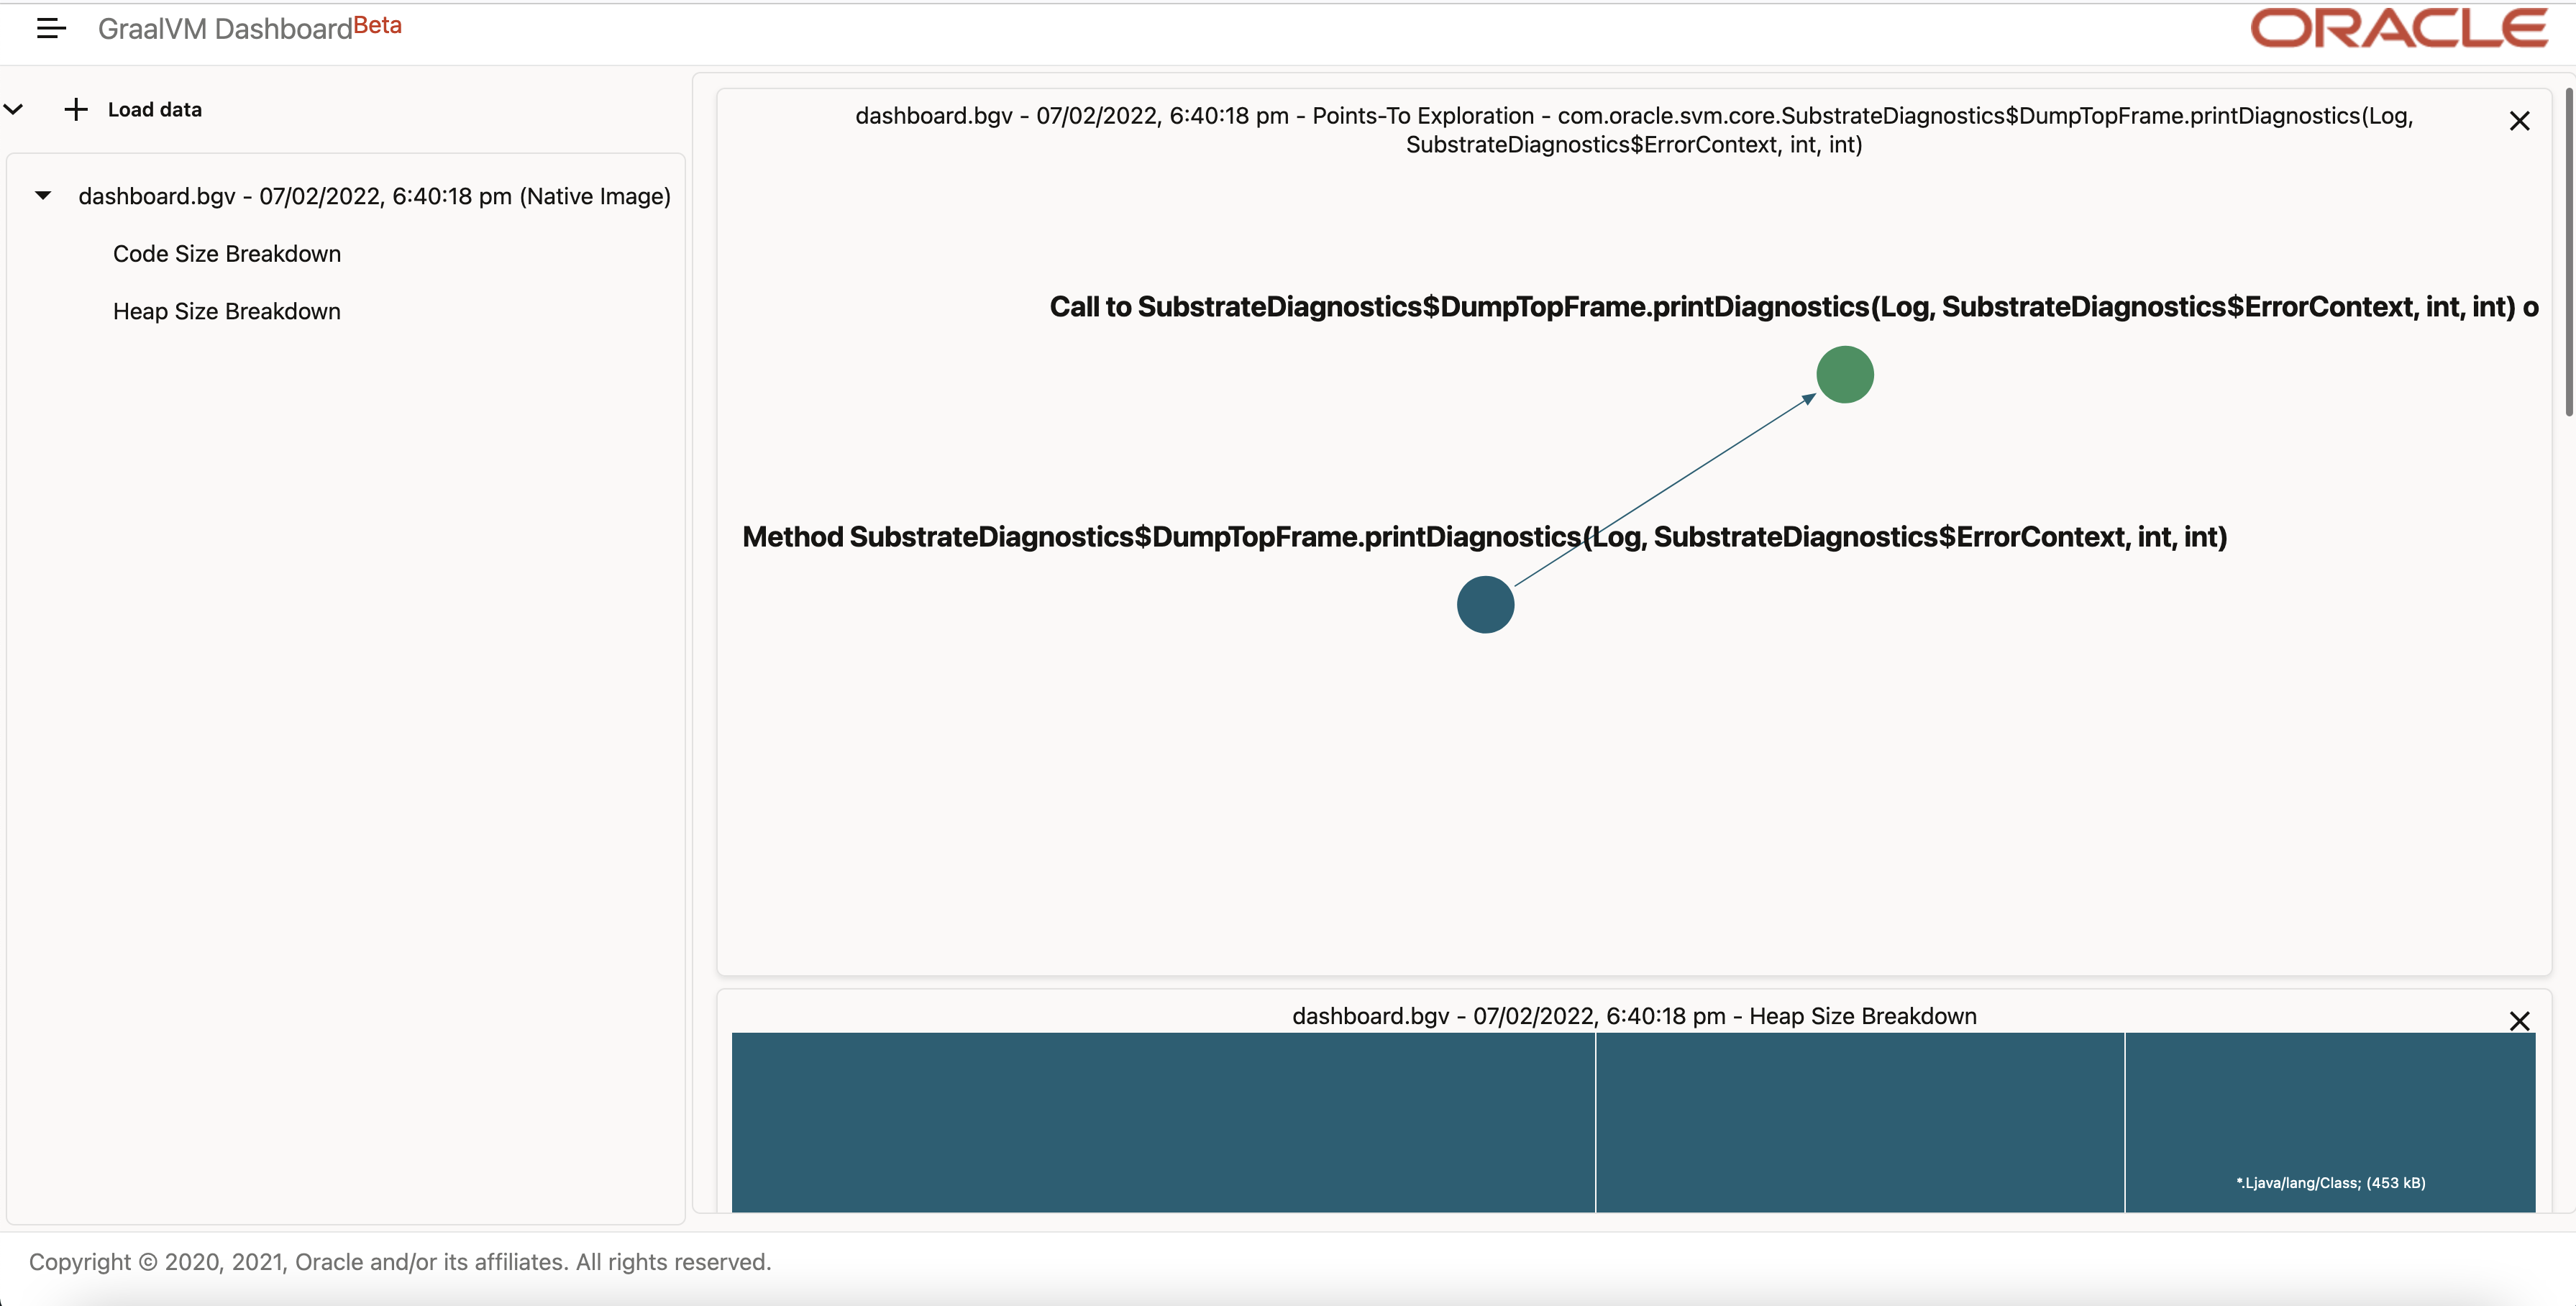The height and width of the screenshot is (1306, 2576).
Task: Click the red Beta label
Action: 377,25
